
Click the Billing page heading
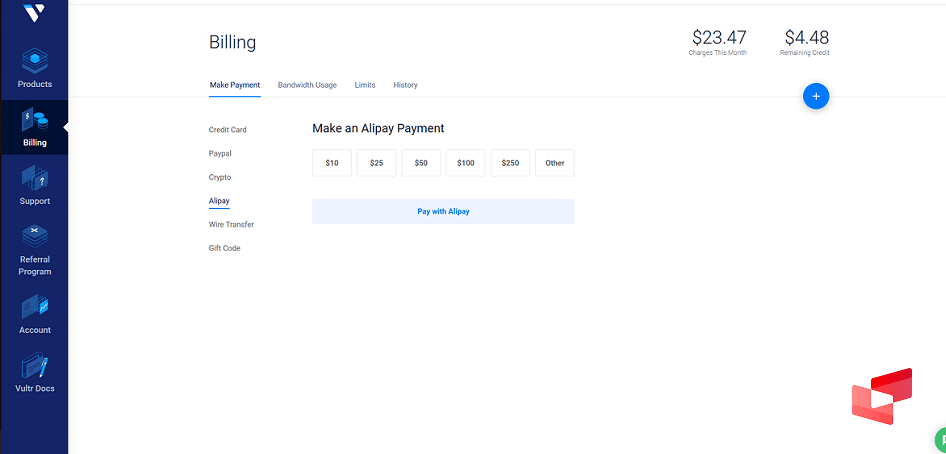tap(232, 42)
